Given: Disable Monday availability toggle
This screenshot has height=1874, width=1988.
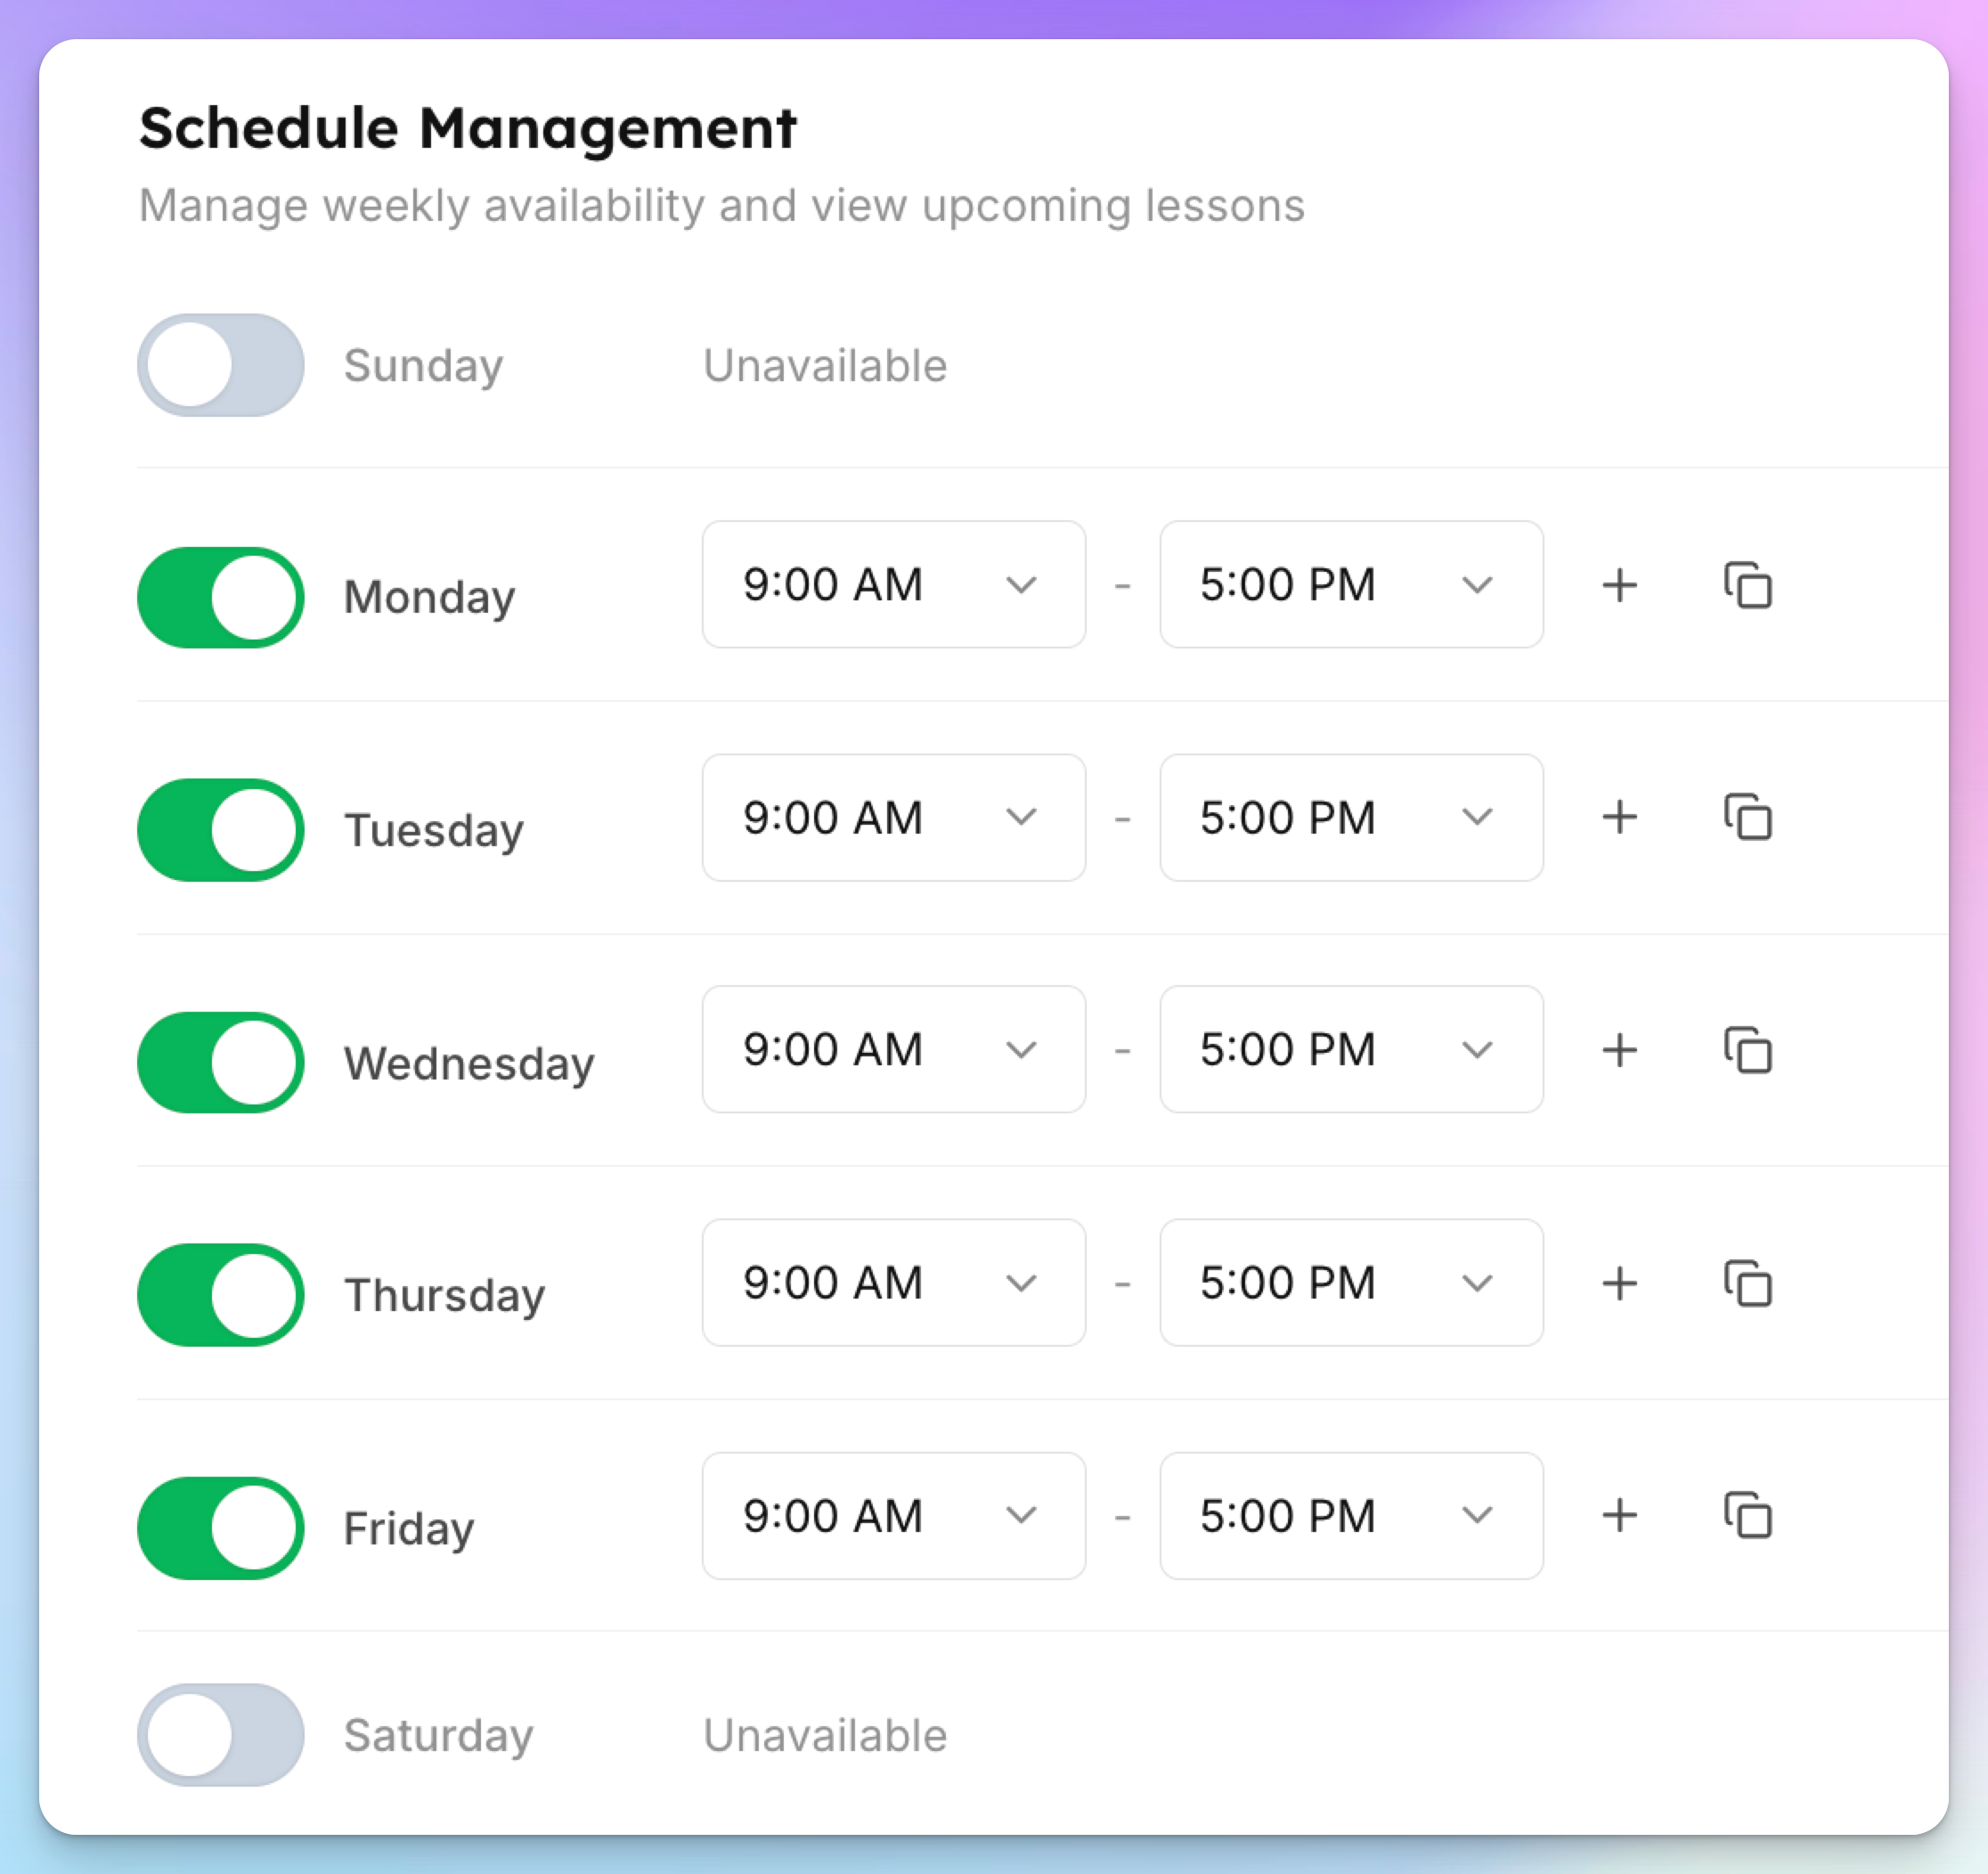Looking at the screenshot, I should [221, 597].
